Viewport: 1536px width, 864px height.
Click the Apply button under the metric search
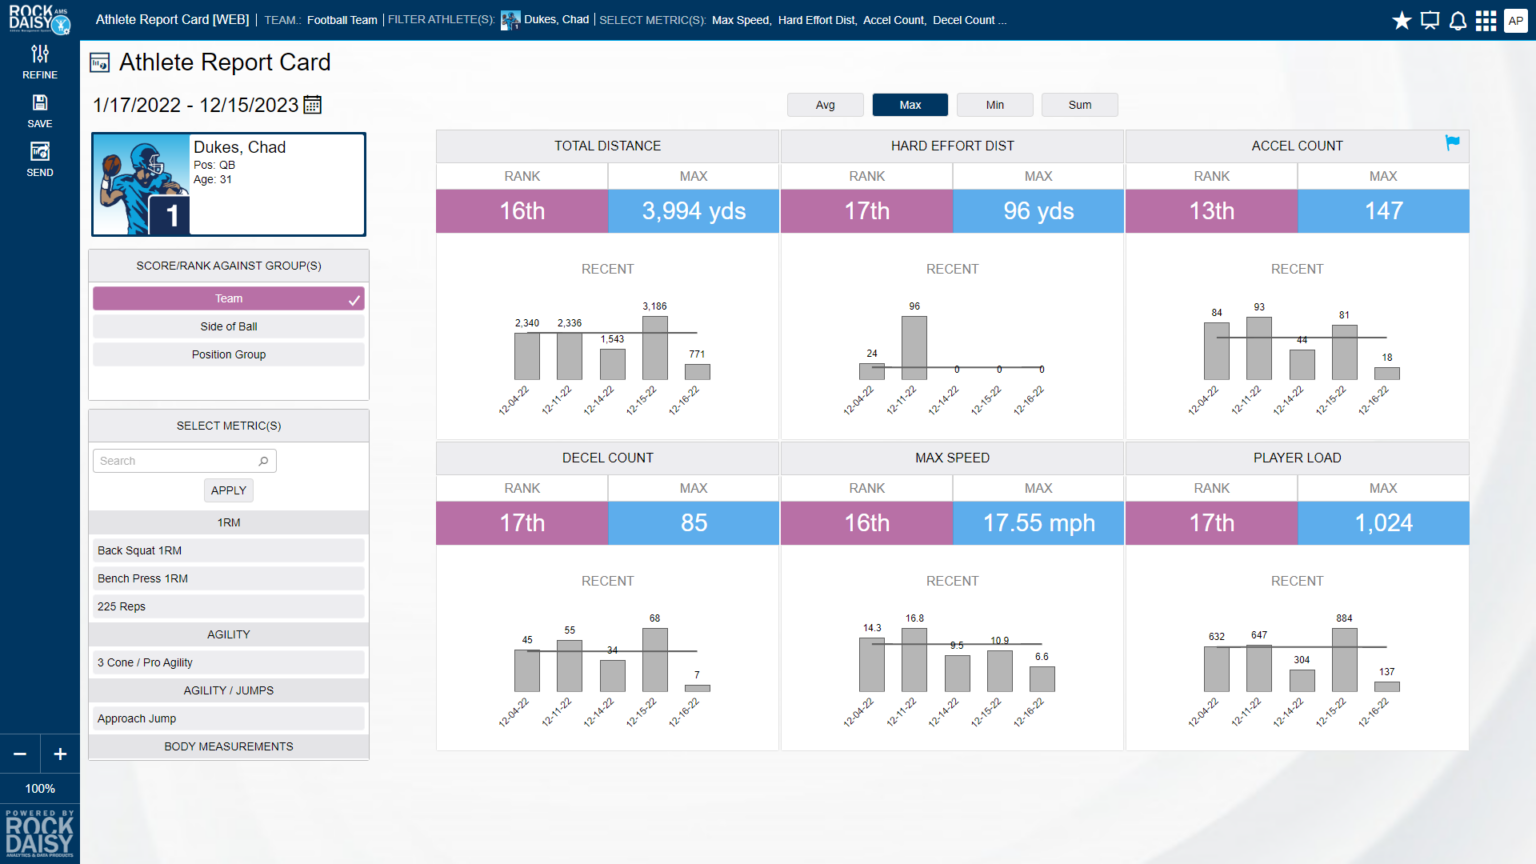[x=228, y=490]
